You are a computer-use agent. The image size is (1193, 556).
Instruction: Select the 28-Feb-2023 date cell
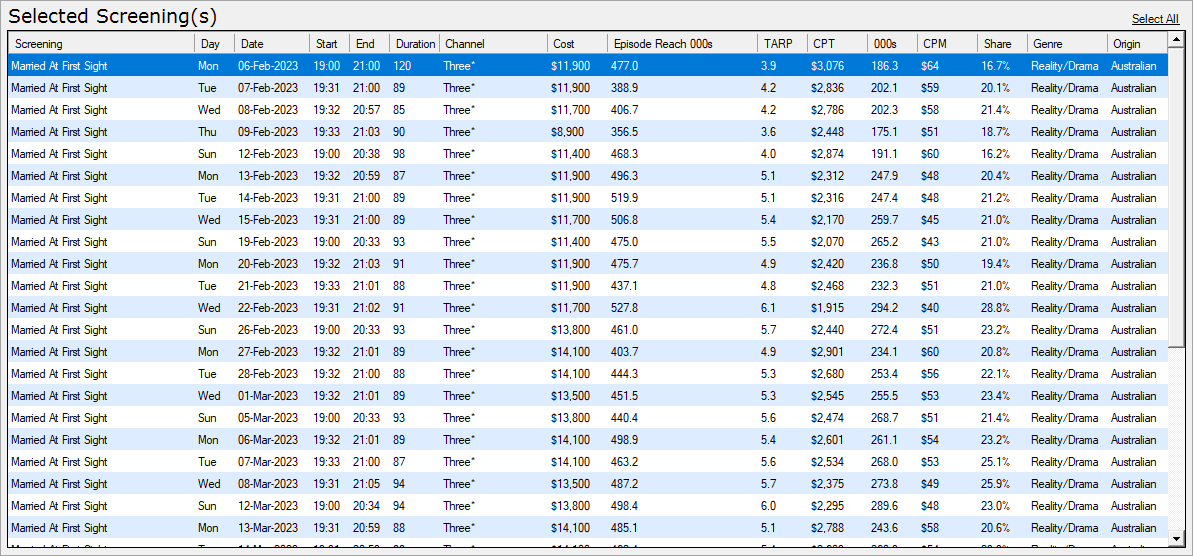pyautogui.click(x=269, y=374)
